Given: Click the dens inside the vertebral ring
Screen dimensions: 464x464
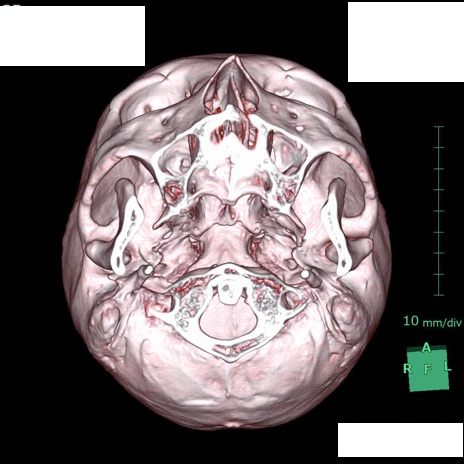Looking at the screenshot, I should [x=229, y=290].
